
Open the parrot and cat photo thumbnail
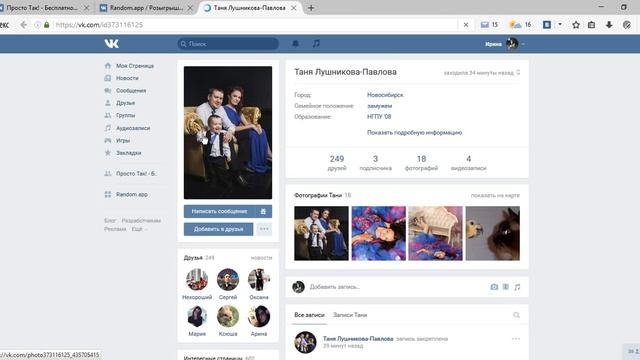click(x=493, y=233)
